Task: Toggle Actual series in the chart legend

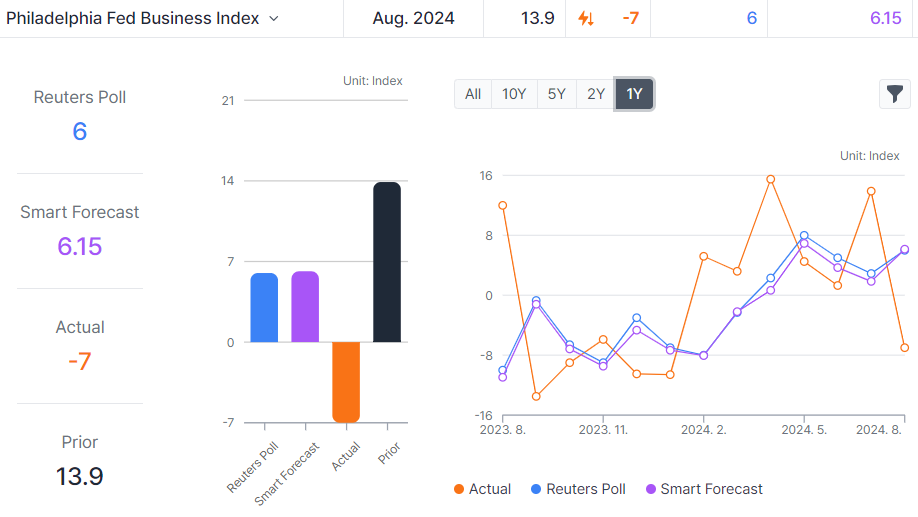Action: point(482,489)
